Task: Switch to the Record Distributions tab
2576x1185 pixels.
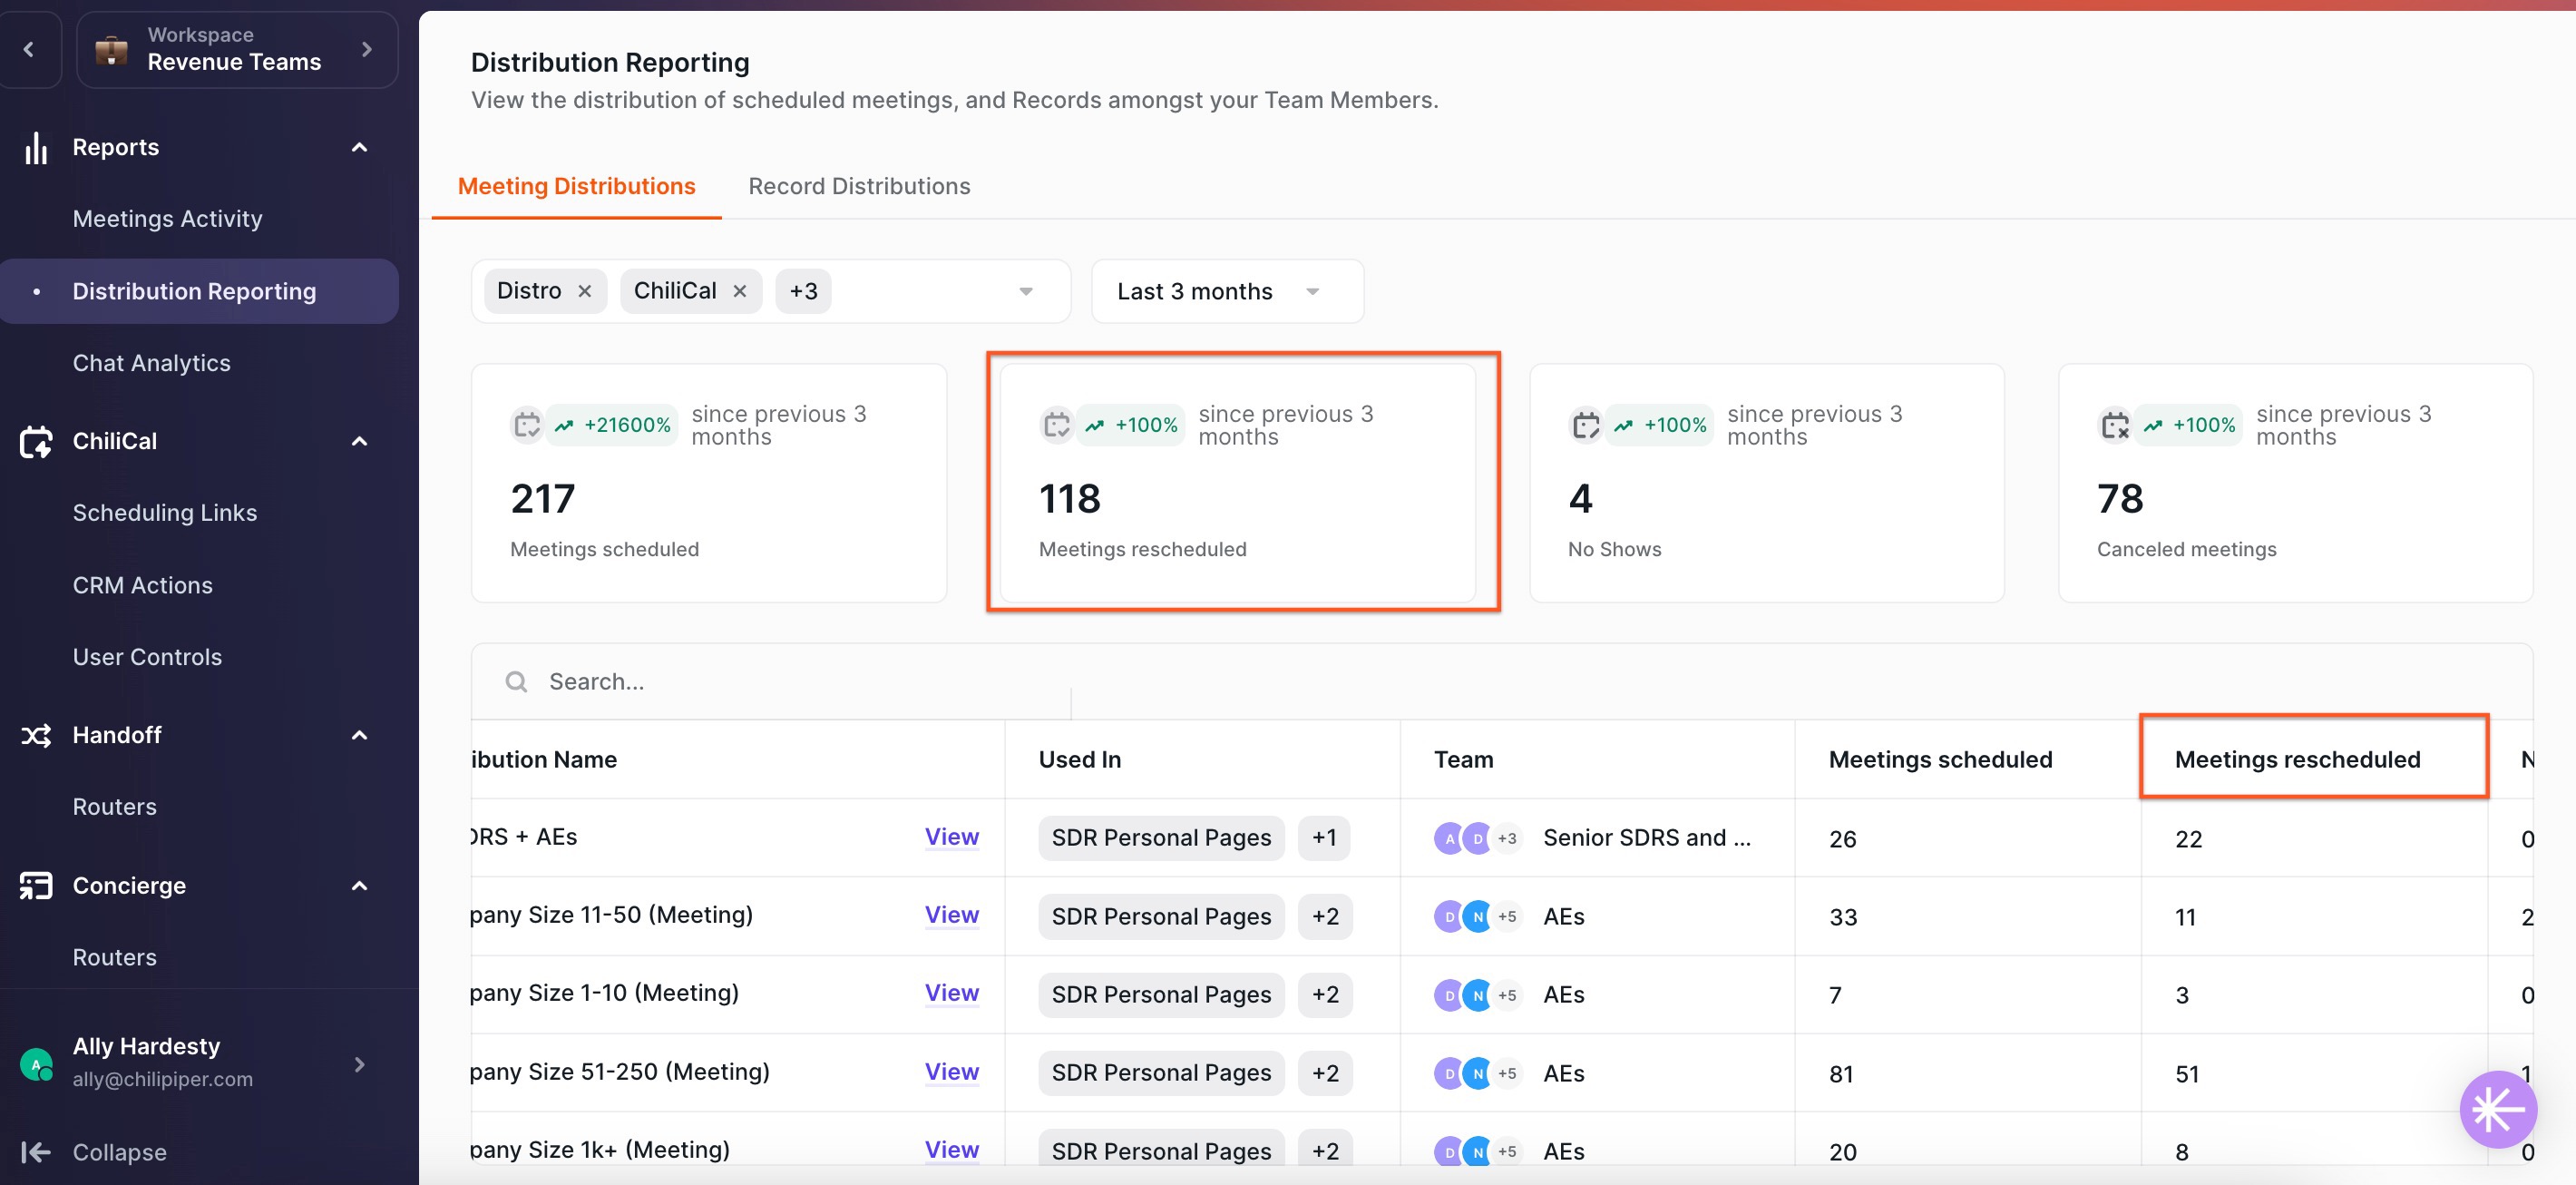Action: click(859, 186)
